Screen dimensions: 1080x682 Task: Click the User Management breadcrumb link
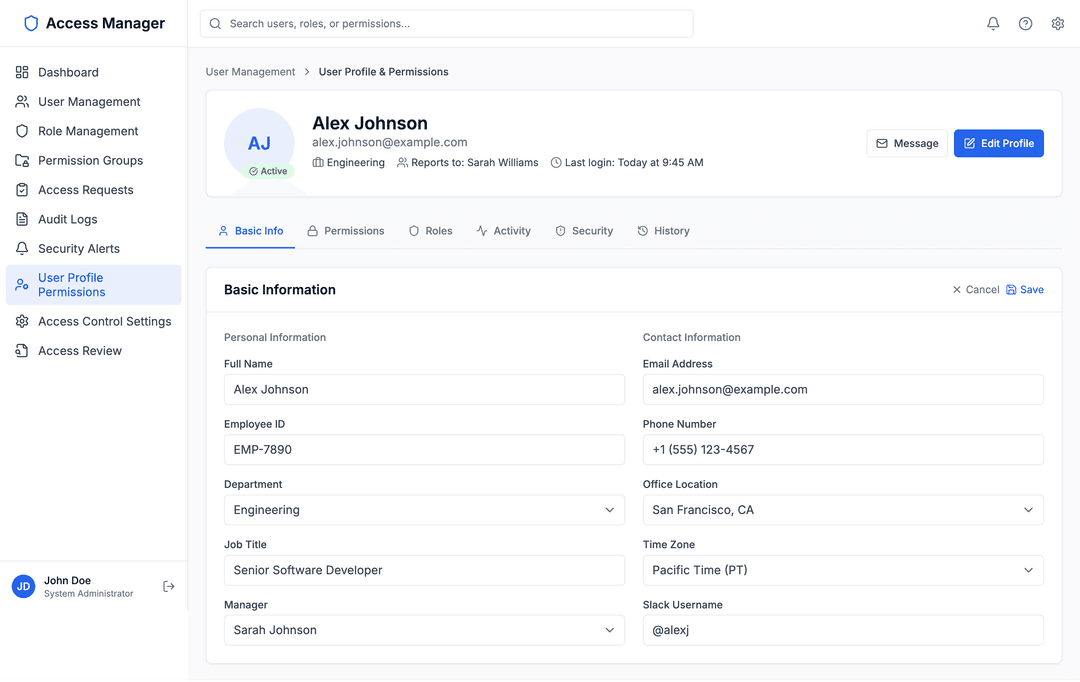click(249, 71)
